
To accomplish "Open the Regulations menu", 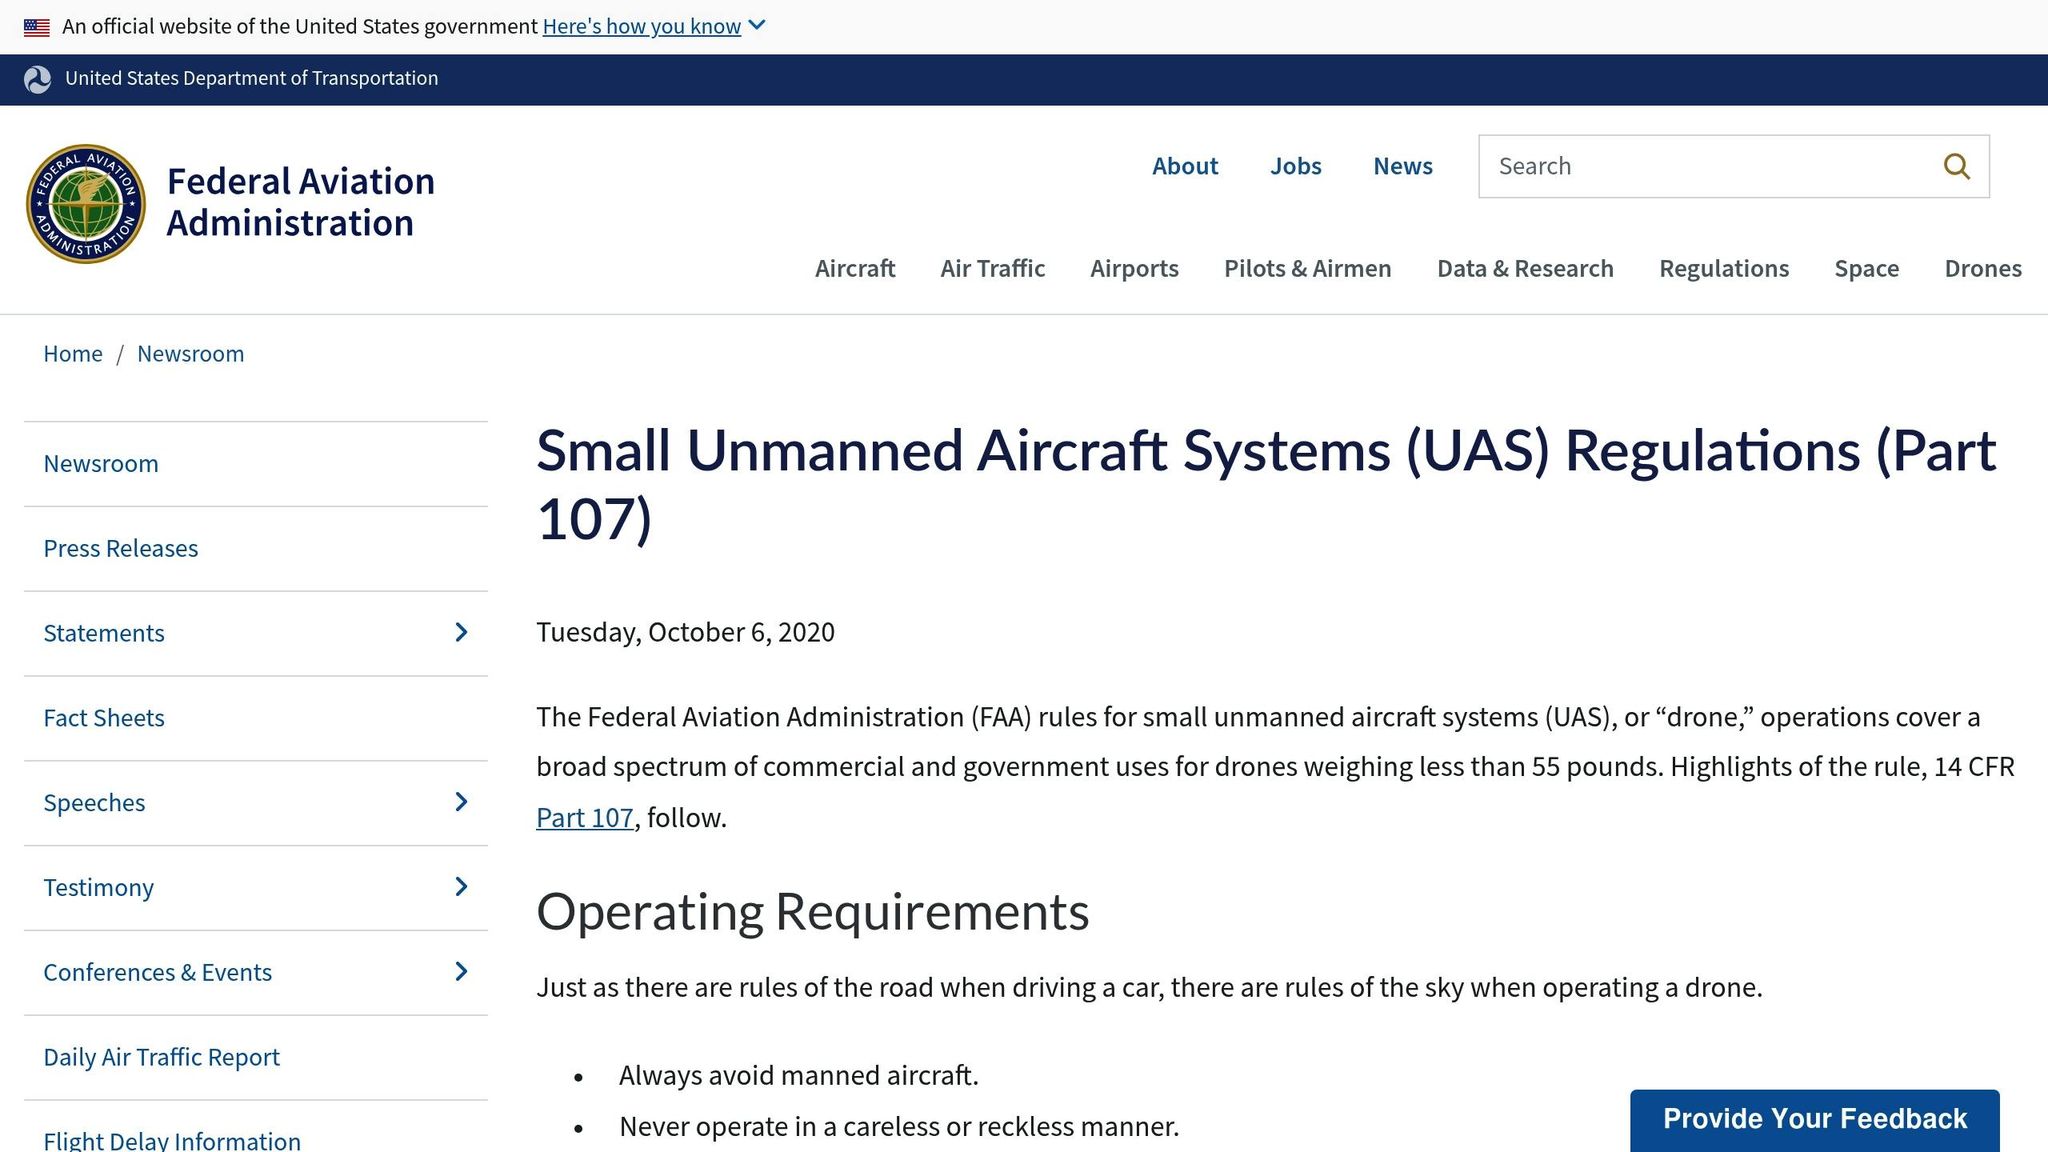I will pyautogui.click(x=1724, y=268).
